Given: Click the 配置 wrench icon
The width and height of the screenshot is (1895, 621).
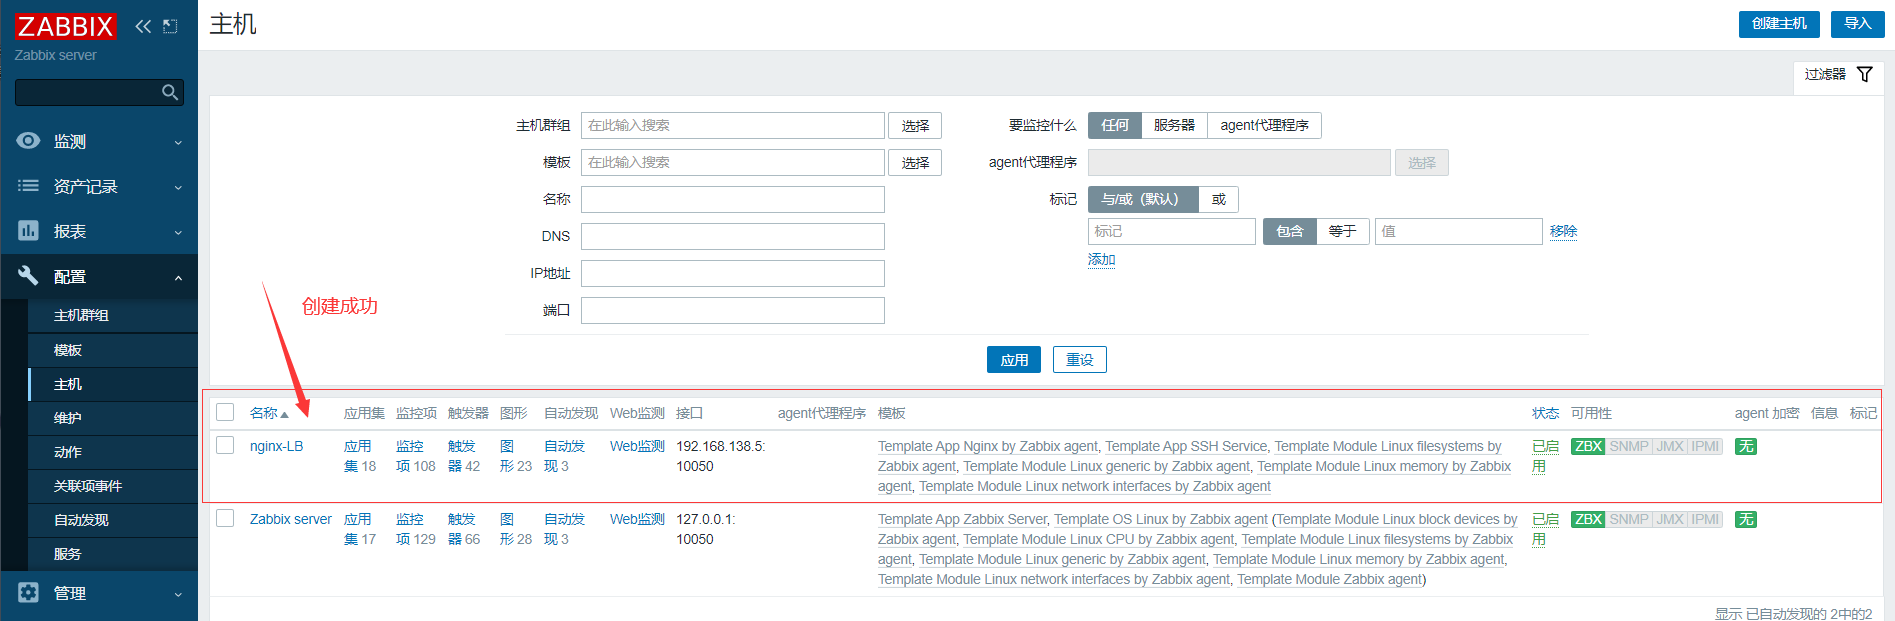Looking at the screenshot, I should [28, 276].
